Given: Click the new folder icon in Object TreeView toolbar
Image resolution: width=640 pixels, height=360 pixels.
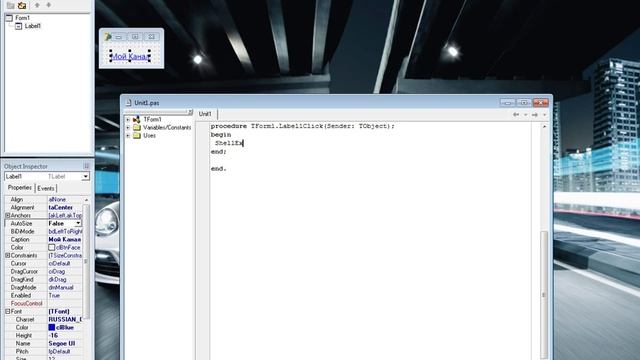Looking at the screenshot, I should (11, 5).
